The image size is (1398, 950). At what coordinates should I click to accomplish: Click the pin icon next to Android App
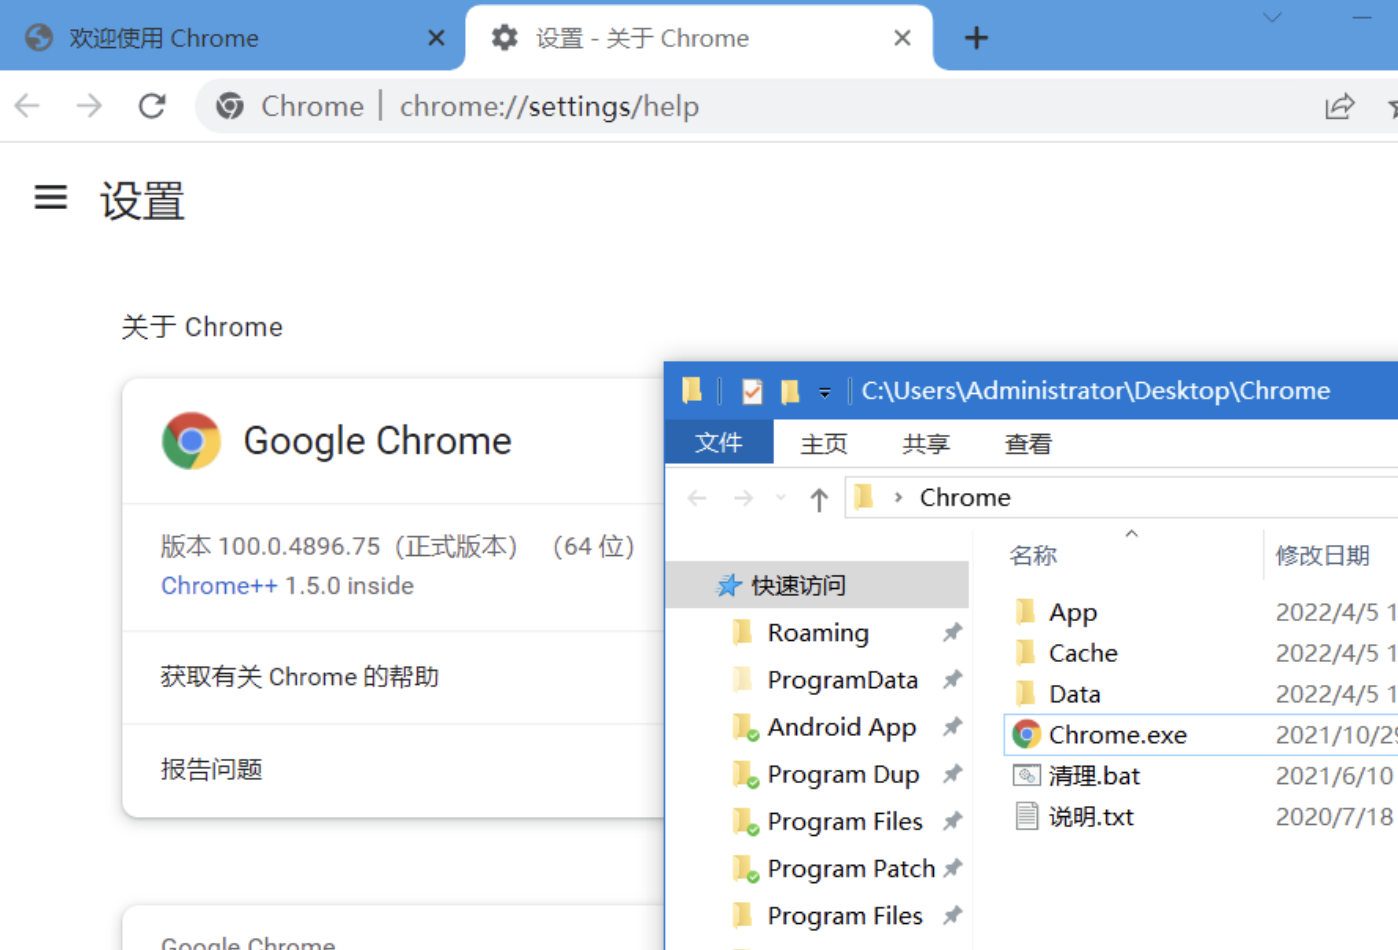coord(952,726)
